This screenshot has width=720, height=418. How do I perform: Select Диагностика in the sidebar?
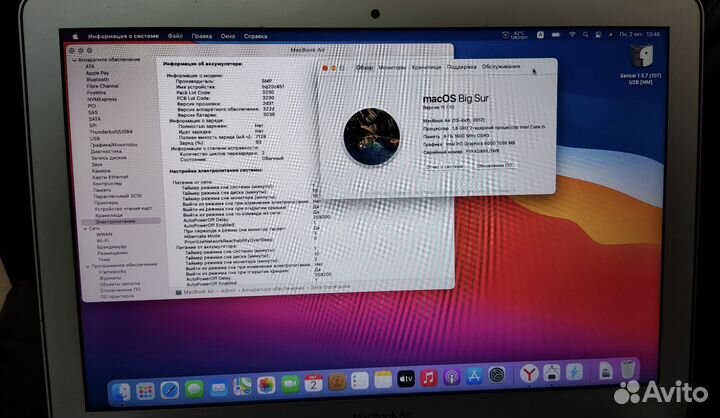pos(106,151)
